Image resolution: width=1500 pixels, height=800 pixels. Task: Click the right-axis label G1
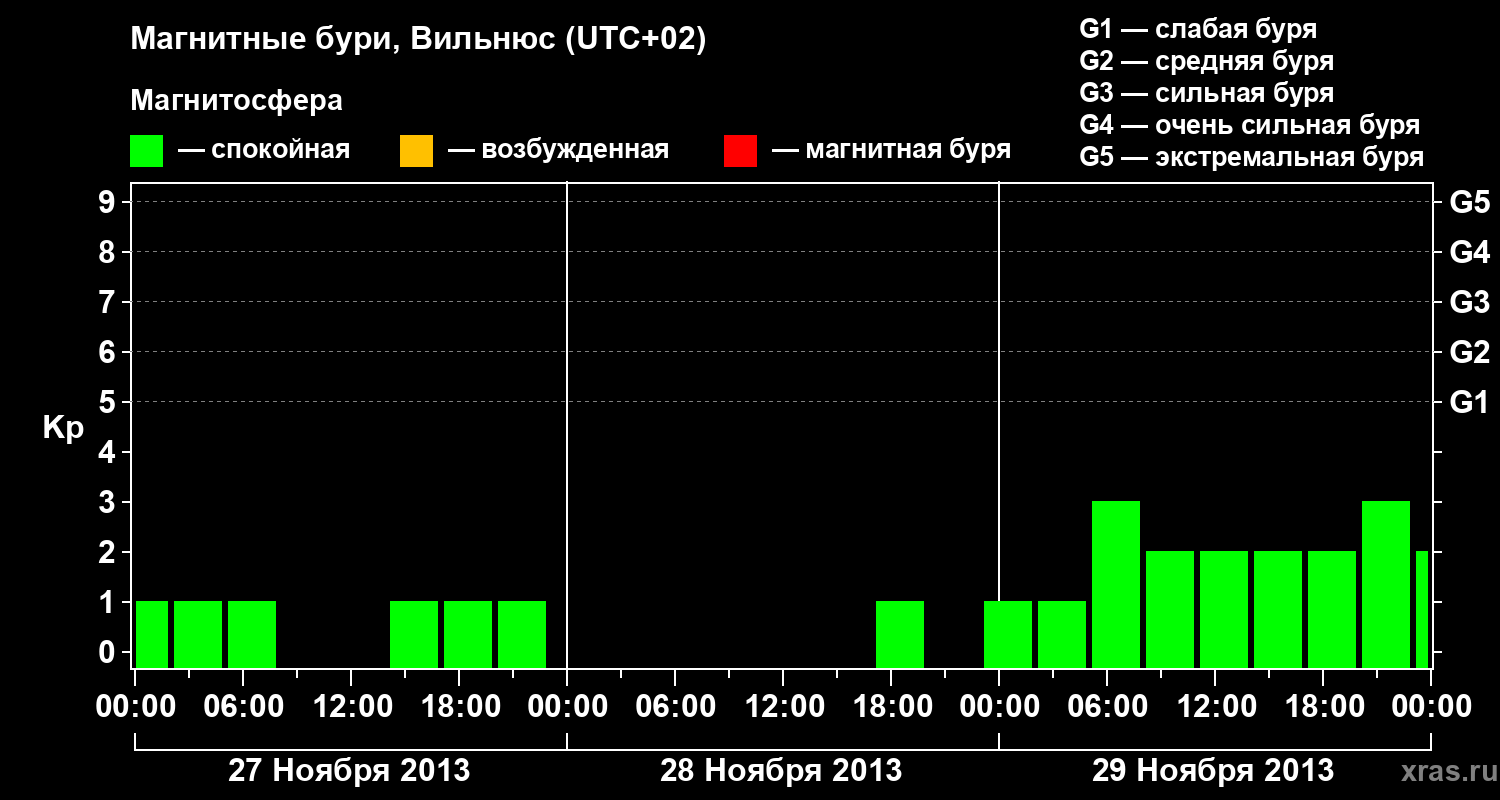point(1469,402)
